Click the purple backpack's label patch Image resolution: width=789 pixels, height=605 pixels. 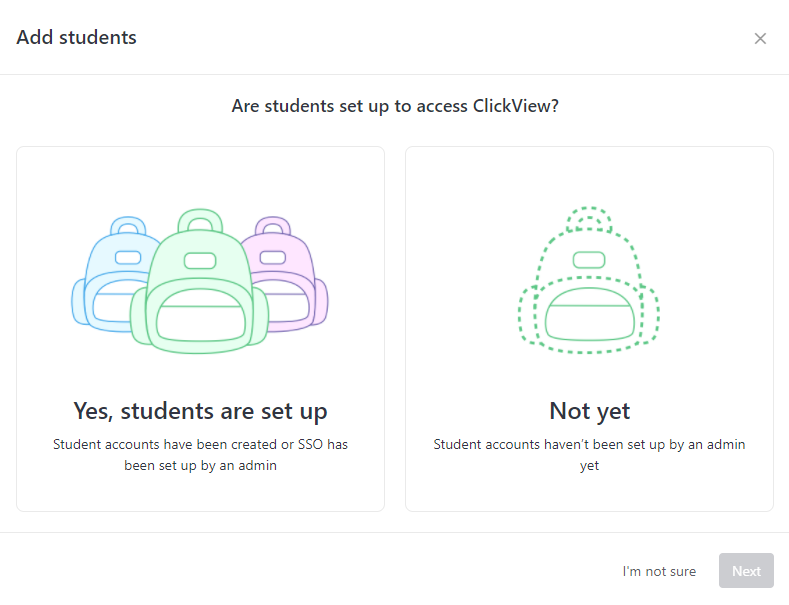pyautogui.click(x=273, y=257)
